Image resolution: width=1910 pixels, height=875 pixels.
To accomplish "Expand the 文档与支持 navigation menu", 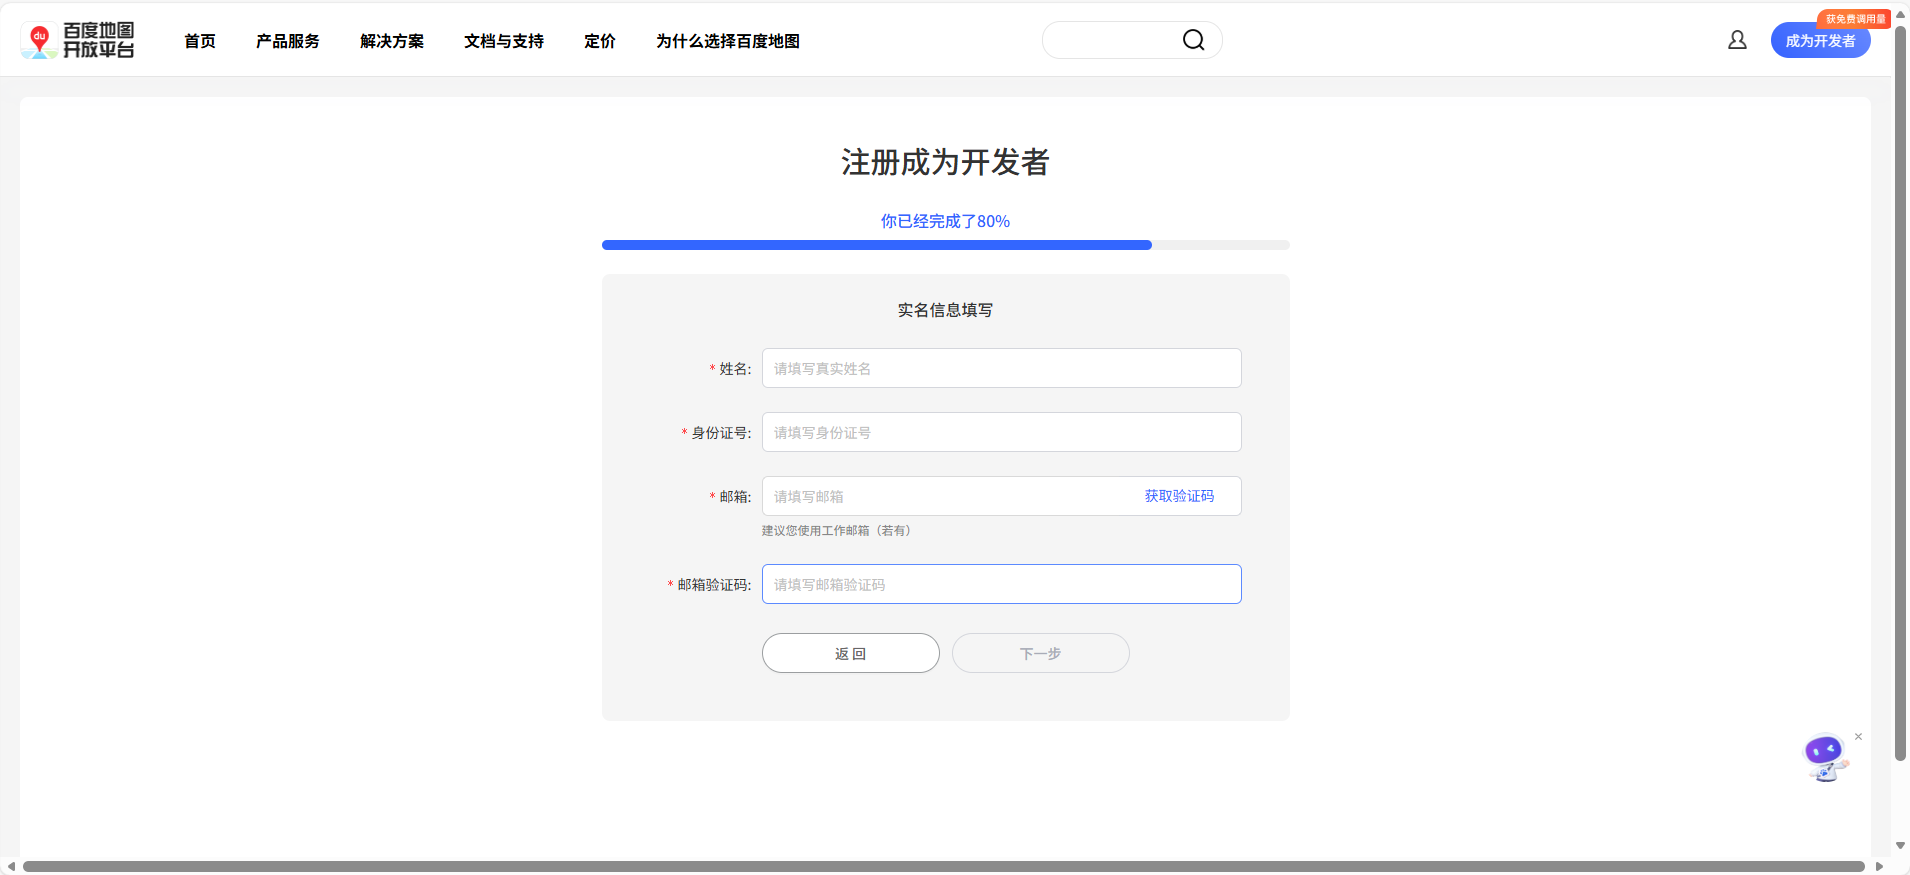I will 504,41.
